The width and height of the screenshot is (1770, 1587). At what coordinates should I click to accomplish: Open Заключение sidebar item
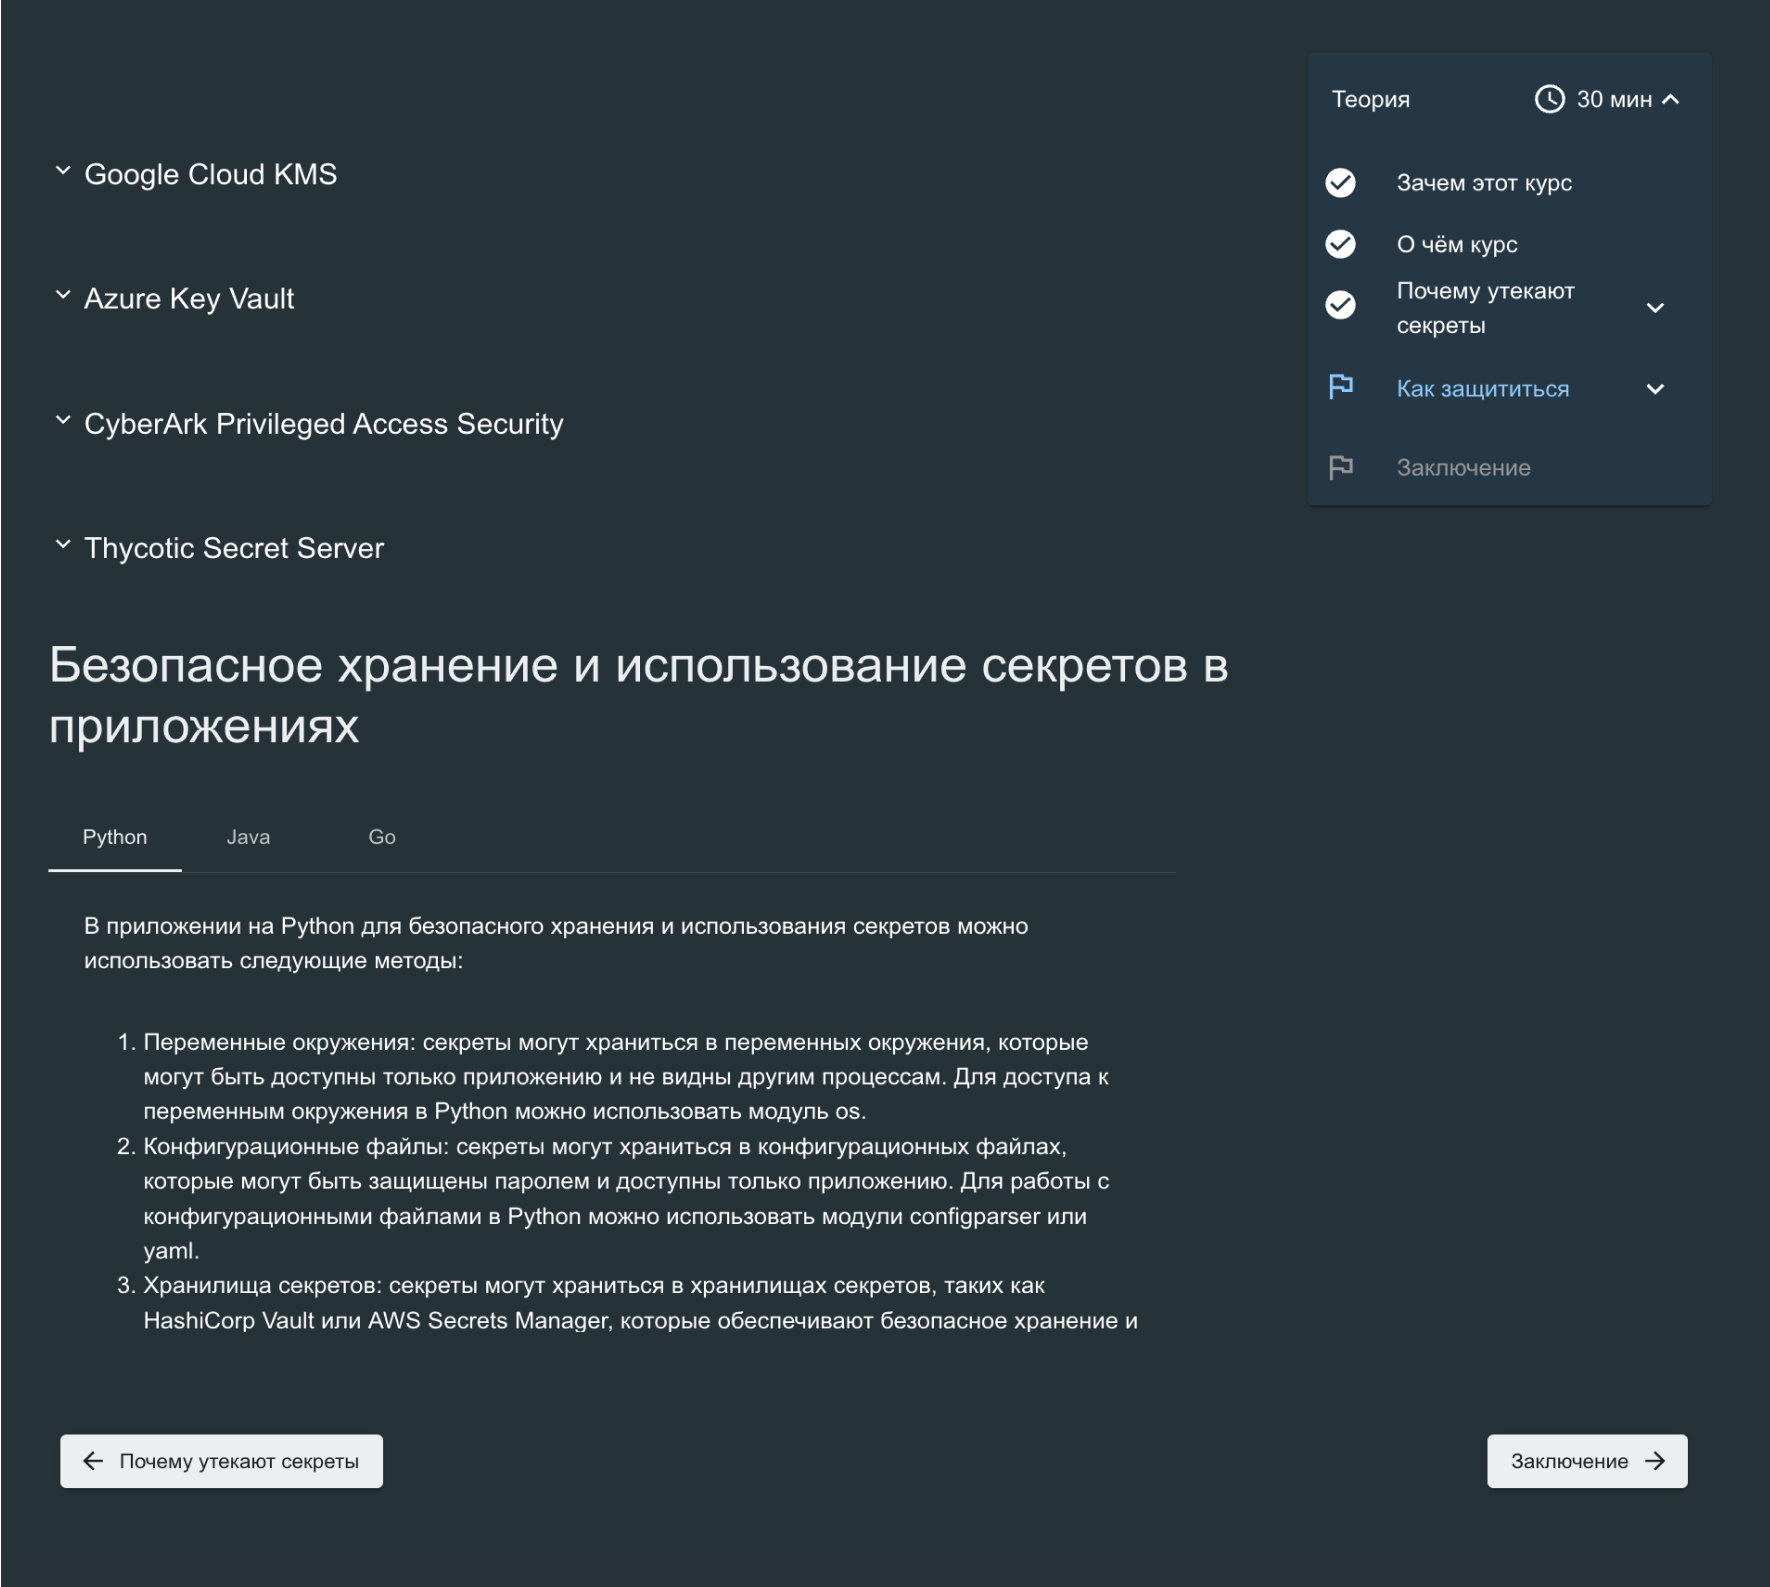tap(1463, 467)
